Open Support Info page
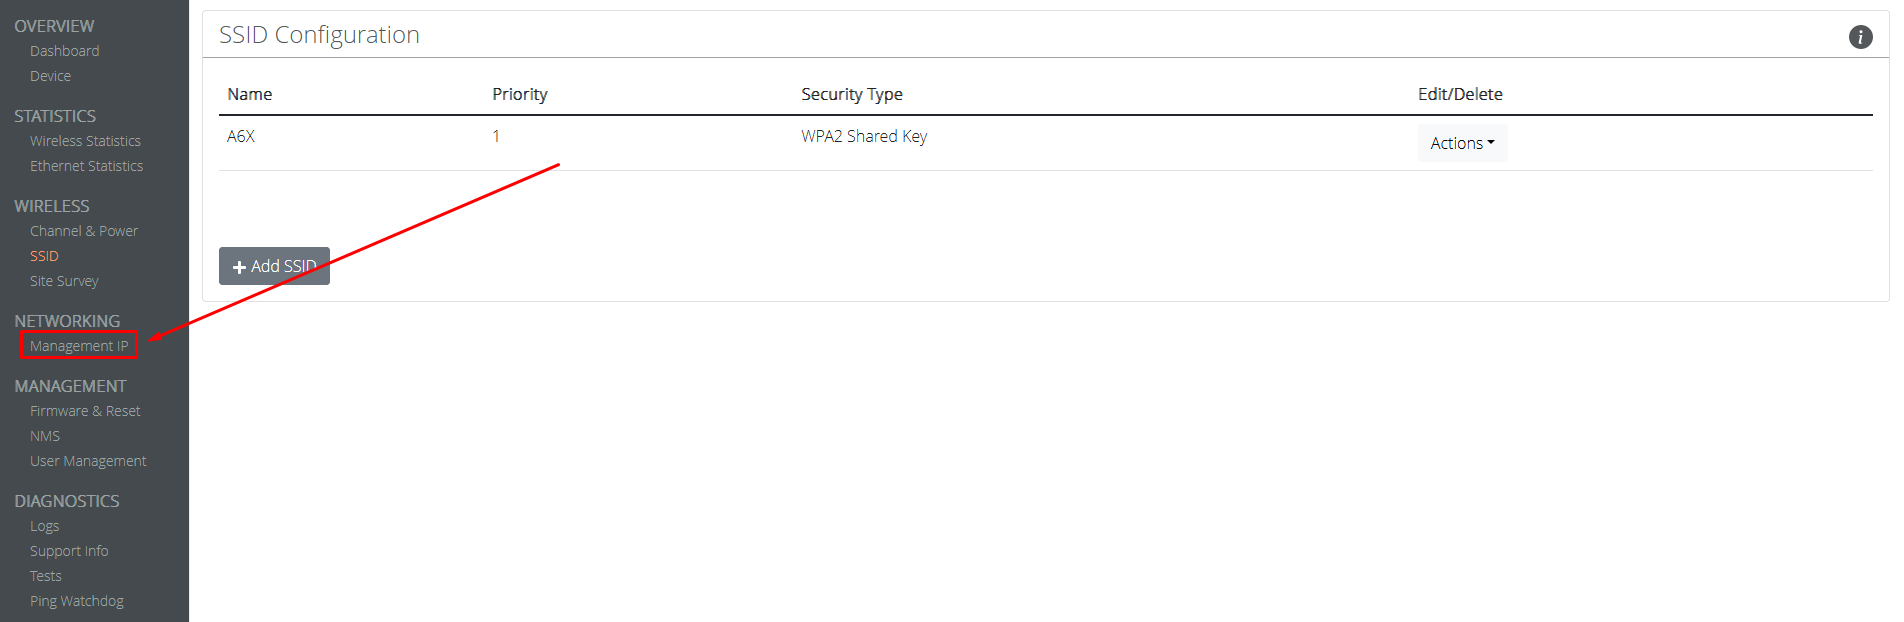This screenshot has height=622, width=1904. point(69,551)
